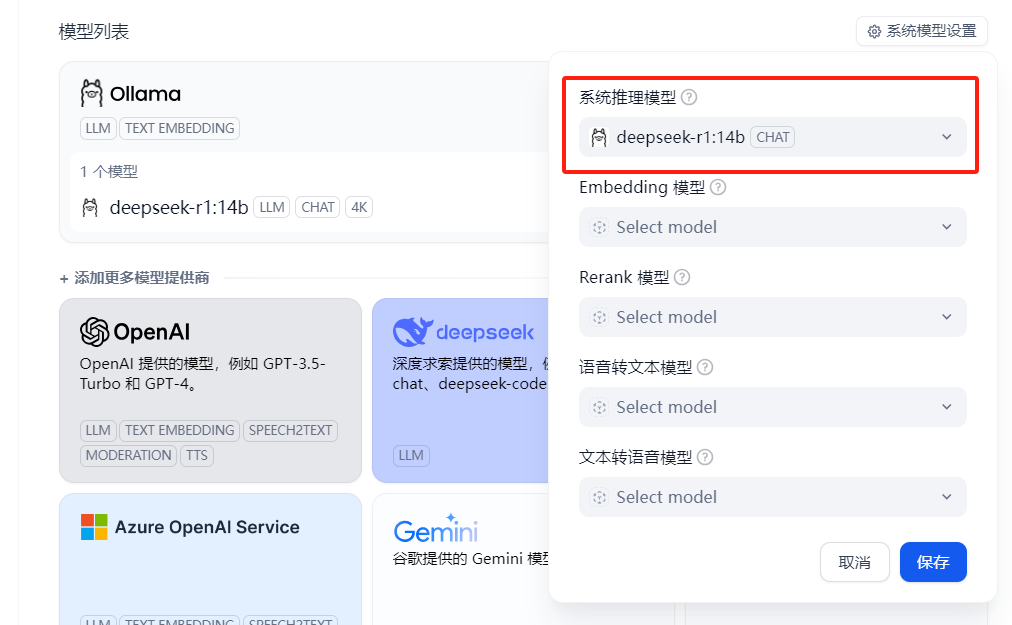Click help icon next to Embedding 模型
The width and height of the screenshot is (1012, 625).
coord(718,187)
